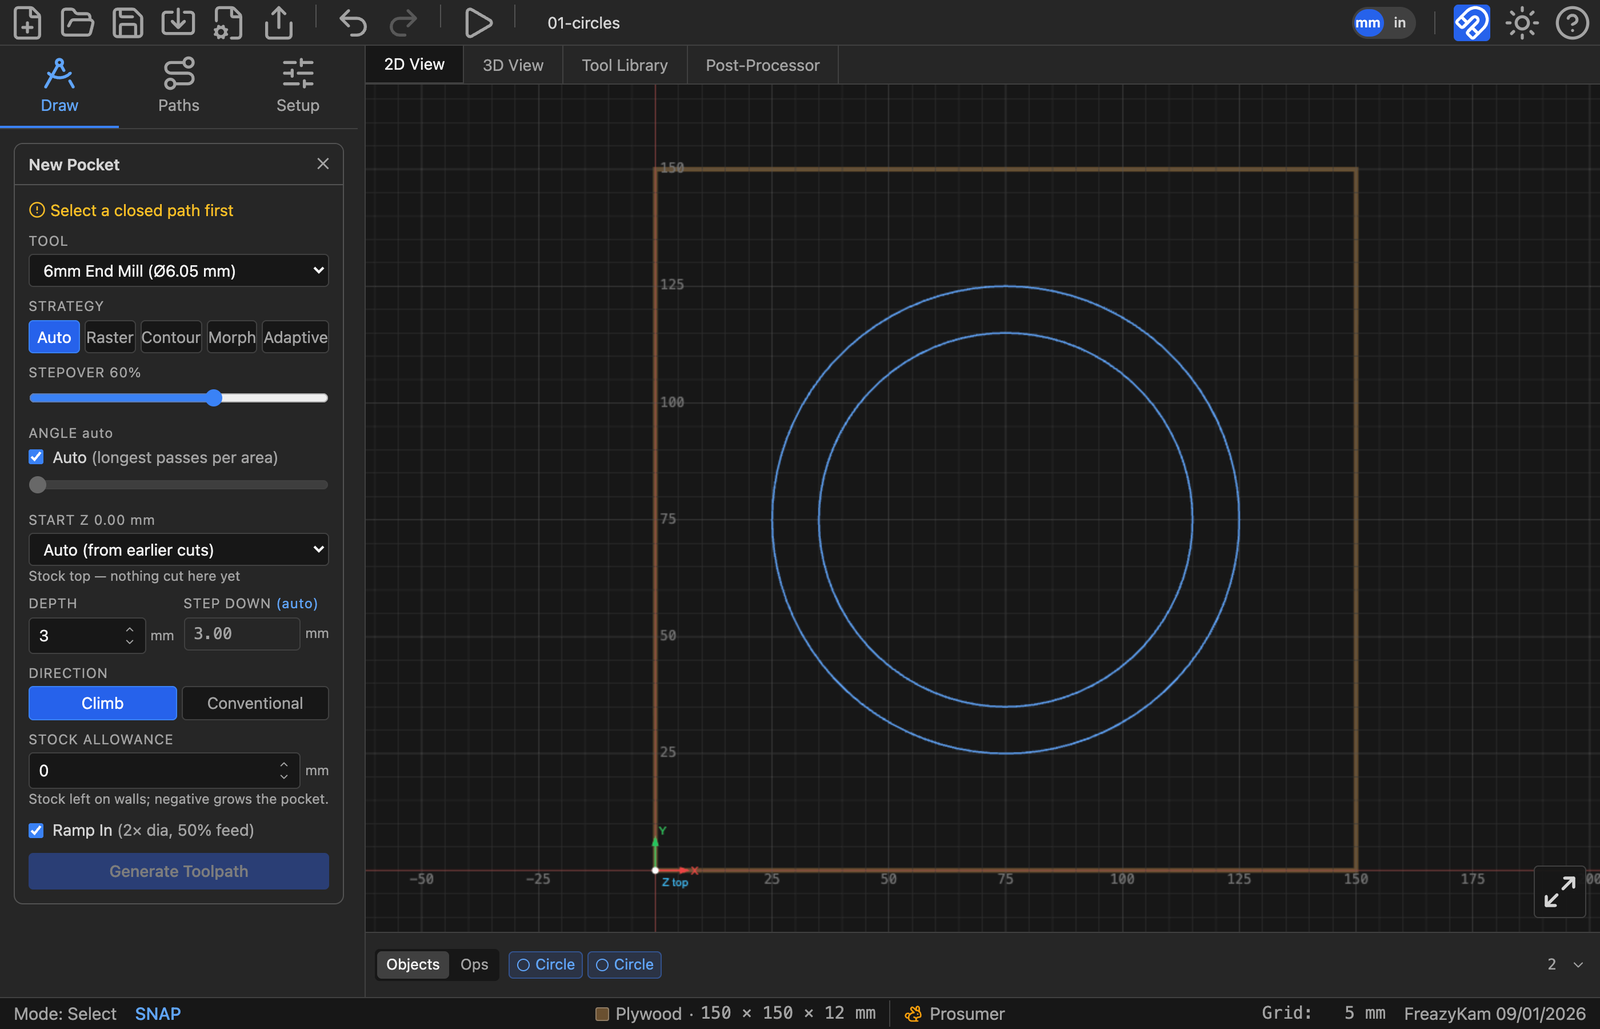This screenshot has width=1600, height=1029.
Task: Show the Ops list tab
Action: [x=474, y=964]
